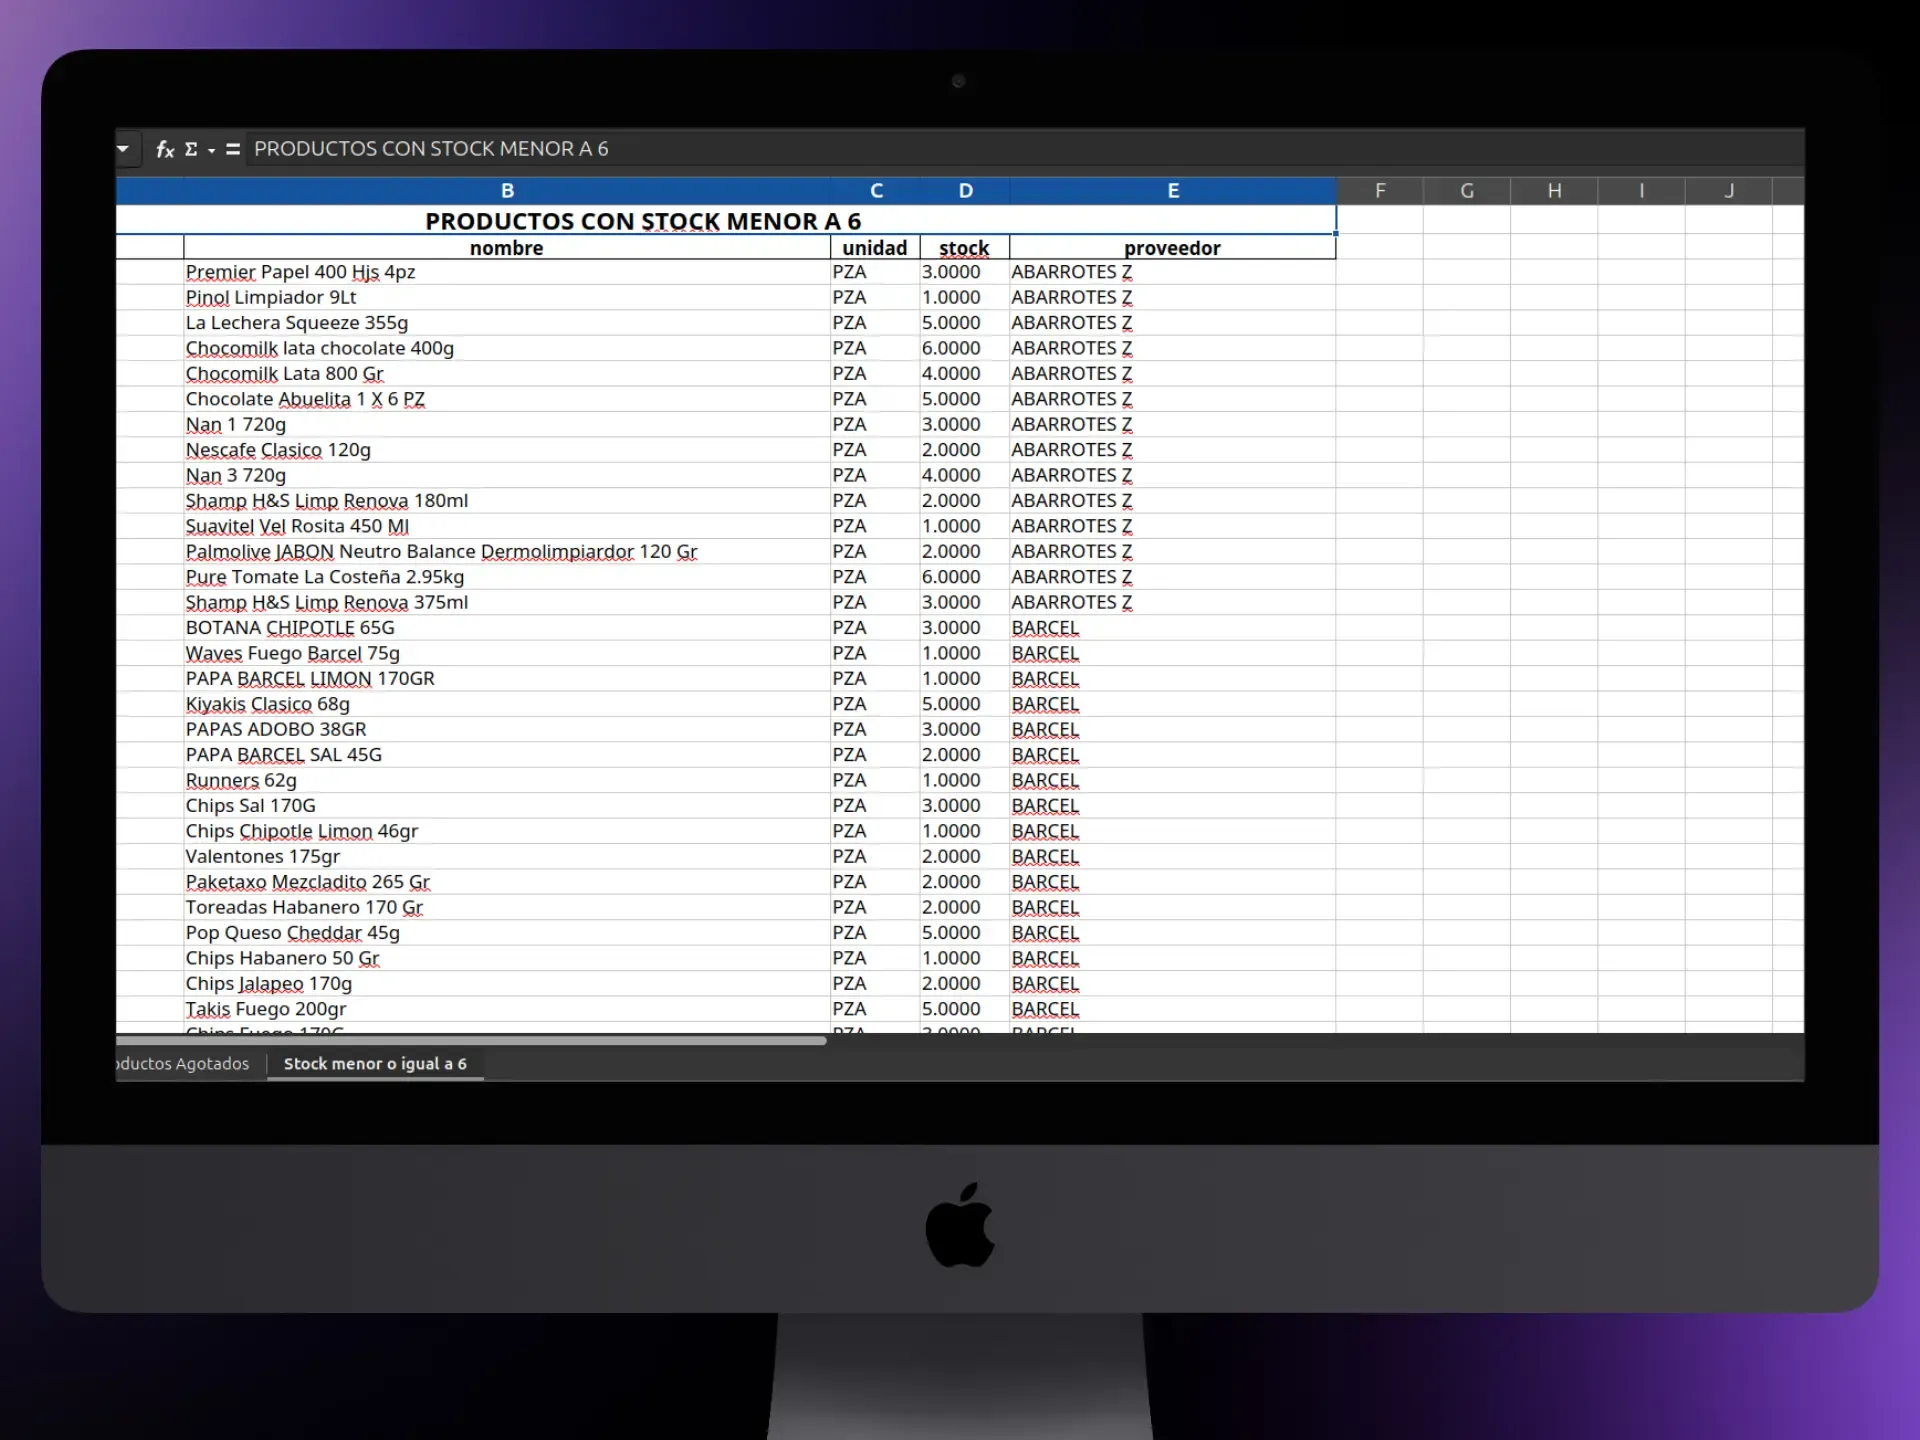
Task: Click the unidad header cell
Action: (876, 248)
